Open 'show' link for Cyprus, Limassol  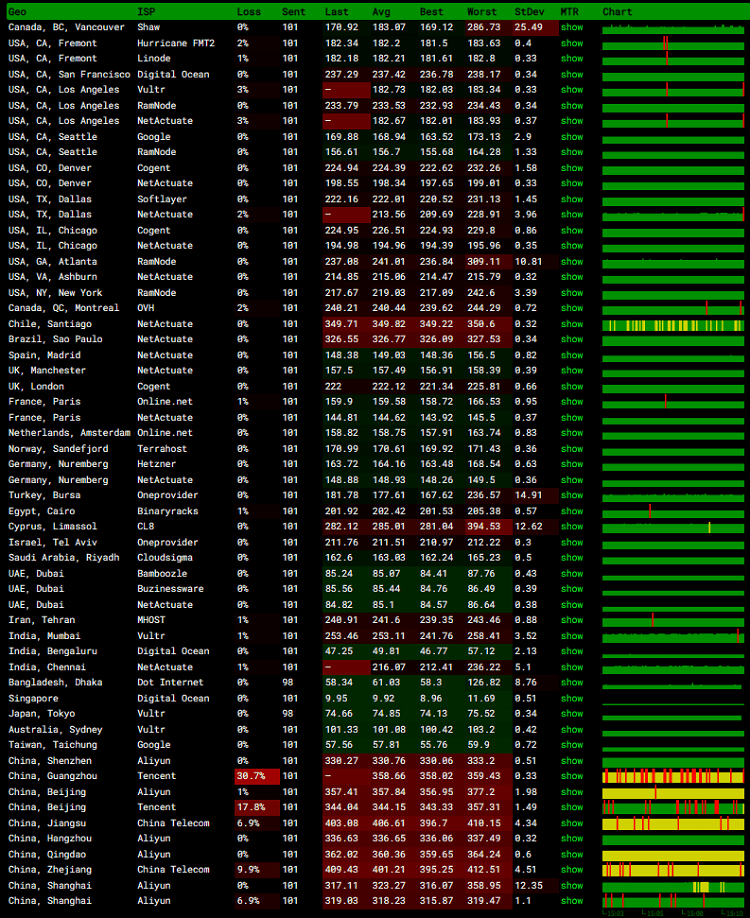[x=571, y=527]
